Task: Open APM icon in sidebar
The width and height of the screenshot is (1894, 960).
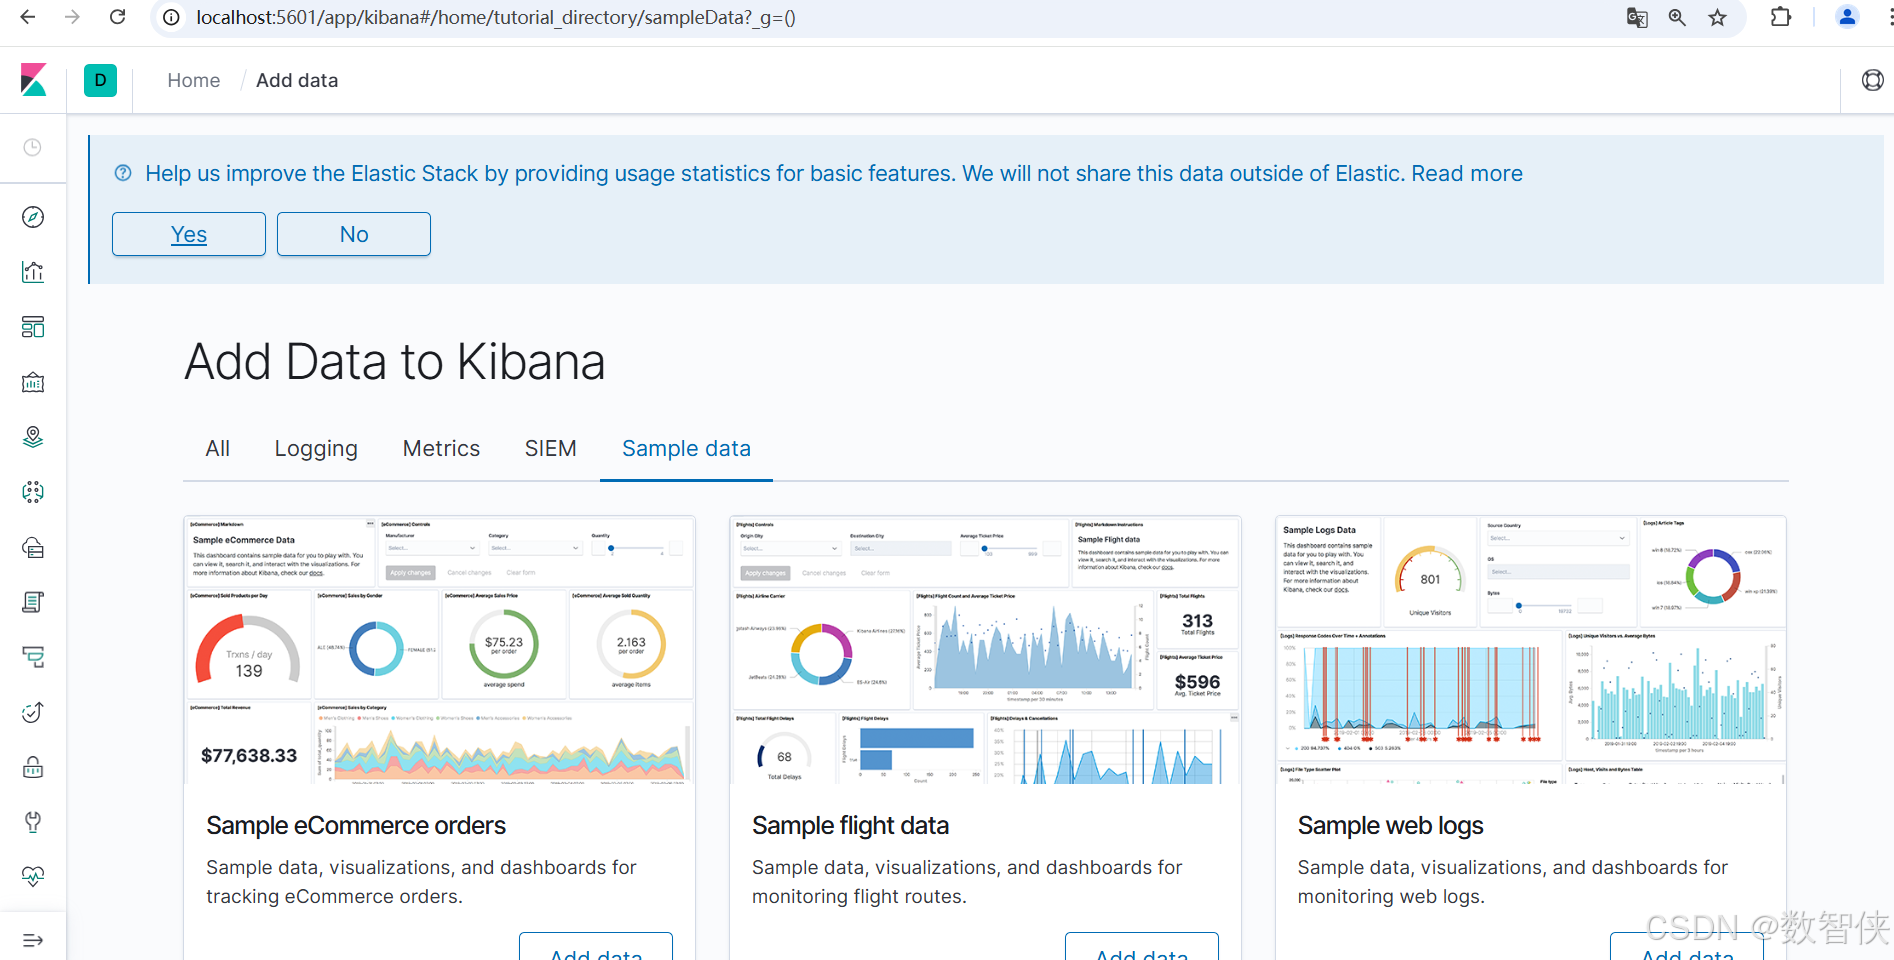Action: 33,657
